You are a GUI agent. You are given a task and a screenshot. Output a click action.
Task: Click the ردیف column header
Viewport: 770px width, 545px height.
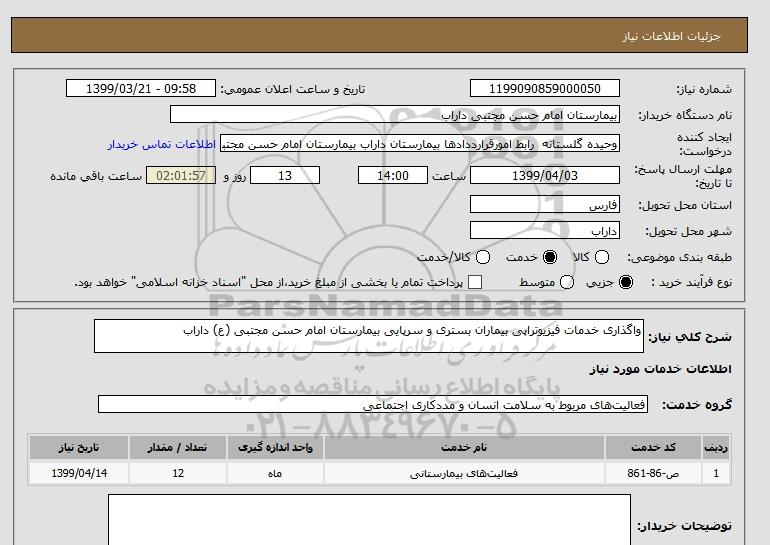pos(716,447)
